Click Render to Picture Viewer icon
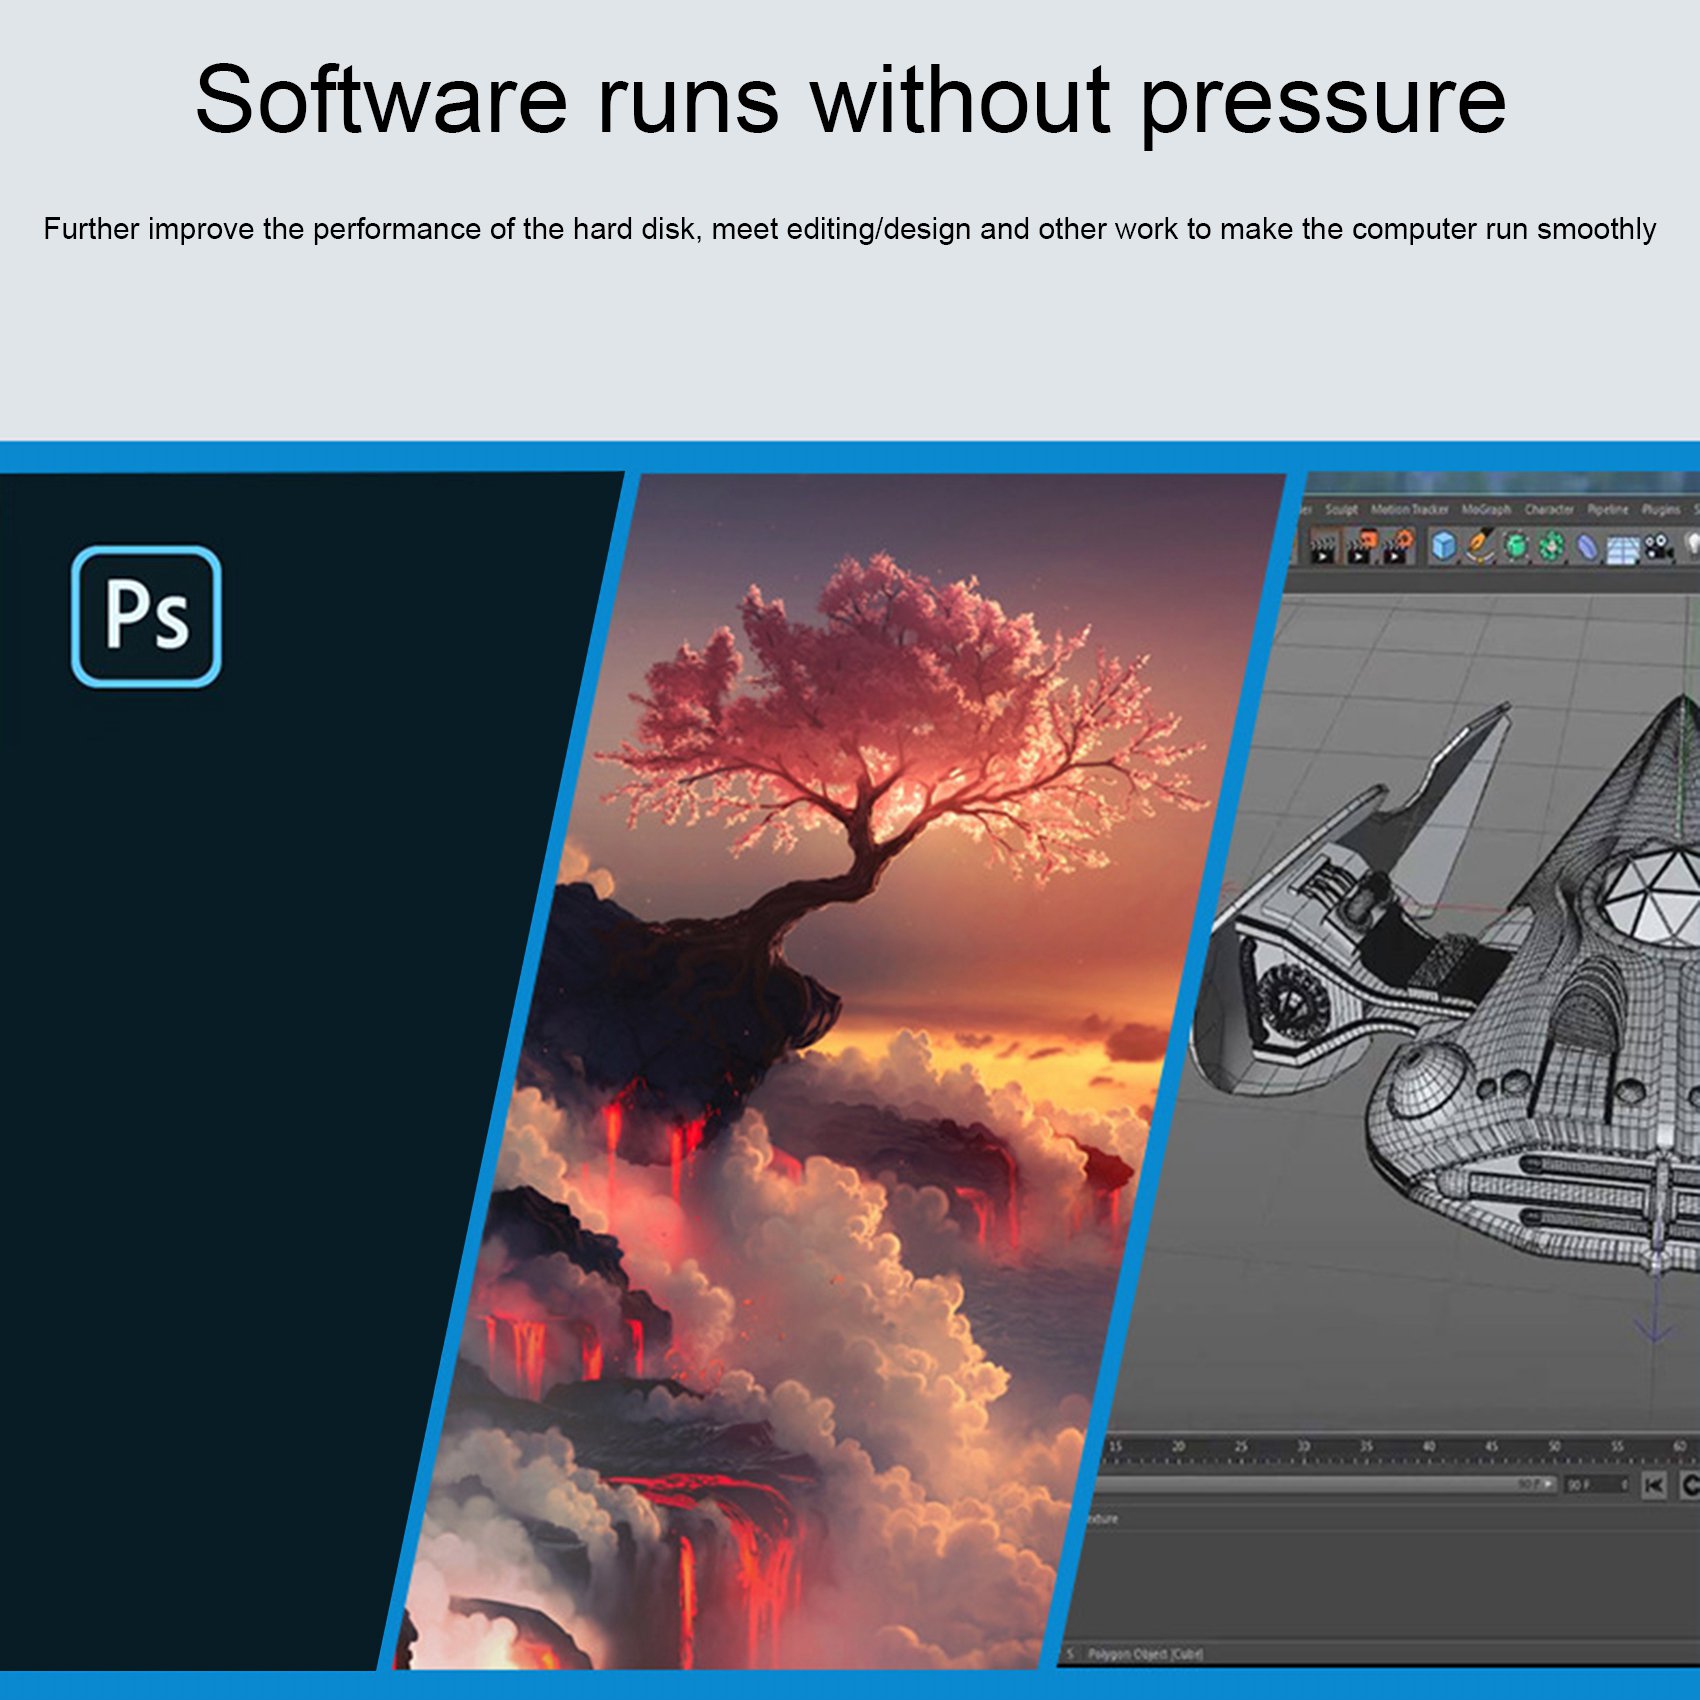The image size is (1700, 1700). pos(1360,547)
